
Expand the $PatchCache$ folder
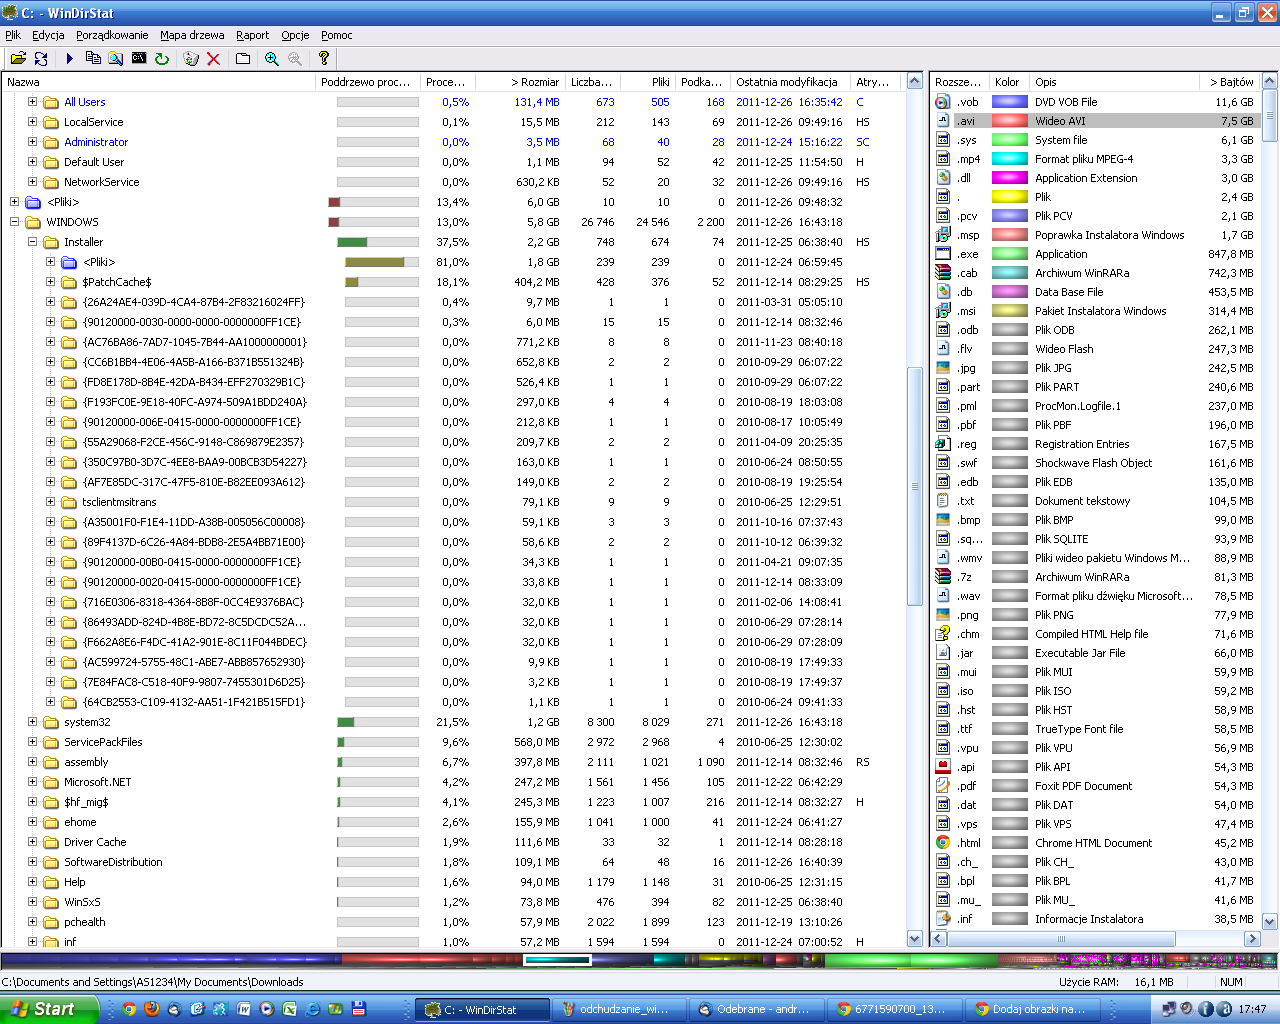point(50,282)
